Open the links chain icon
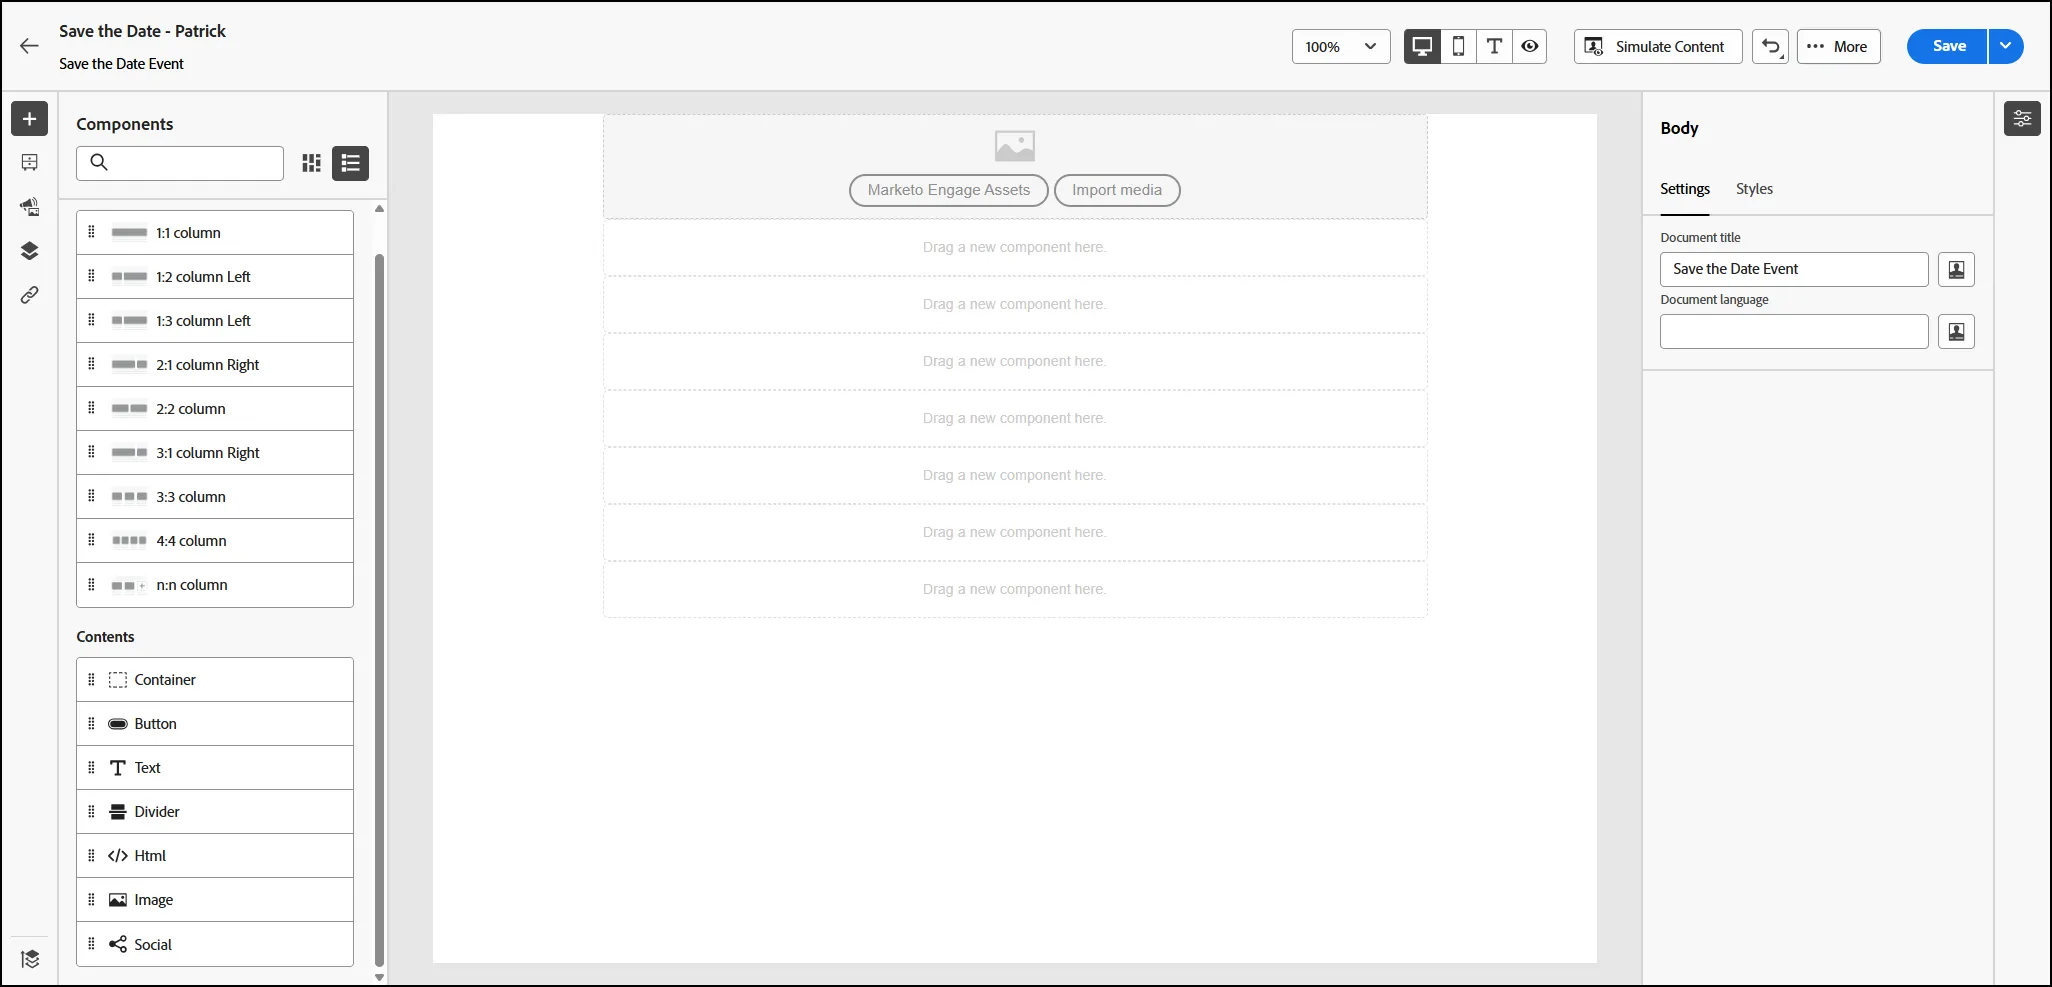Viewport: 2052px width, 987px height. [30, 295]
